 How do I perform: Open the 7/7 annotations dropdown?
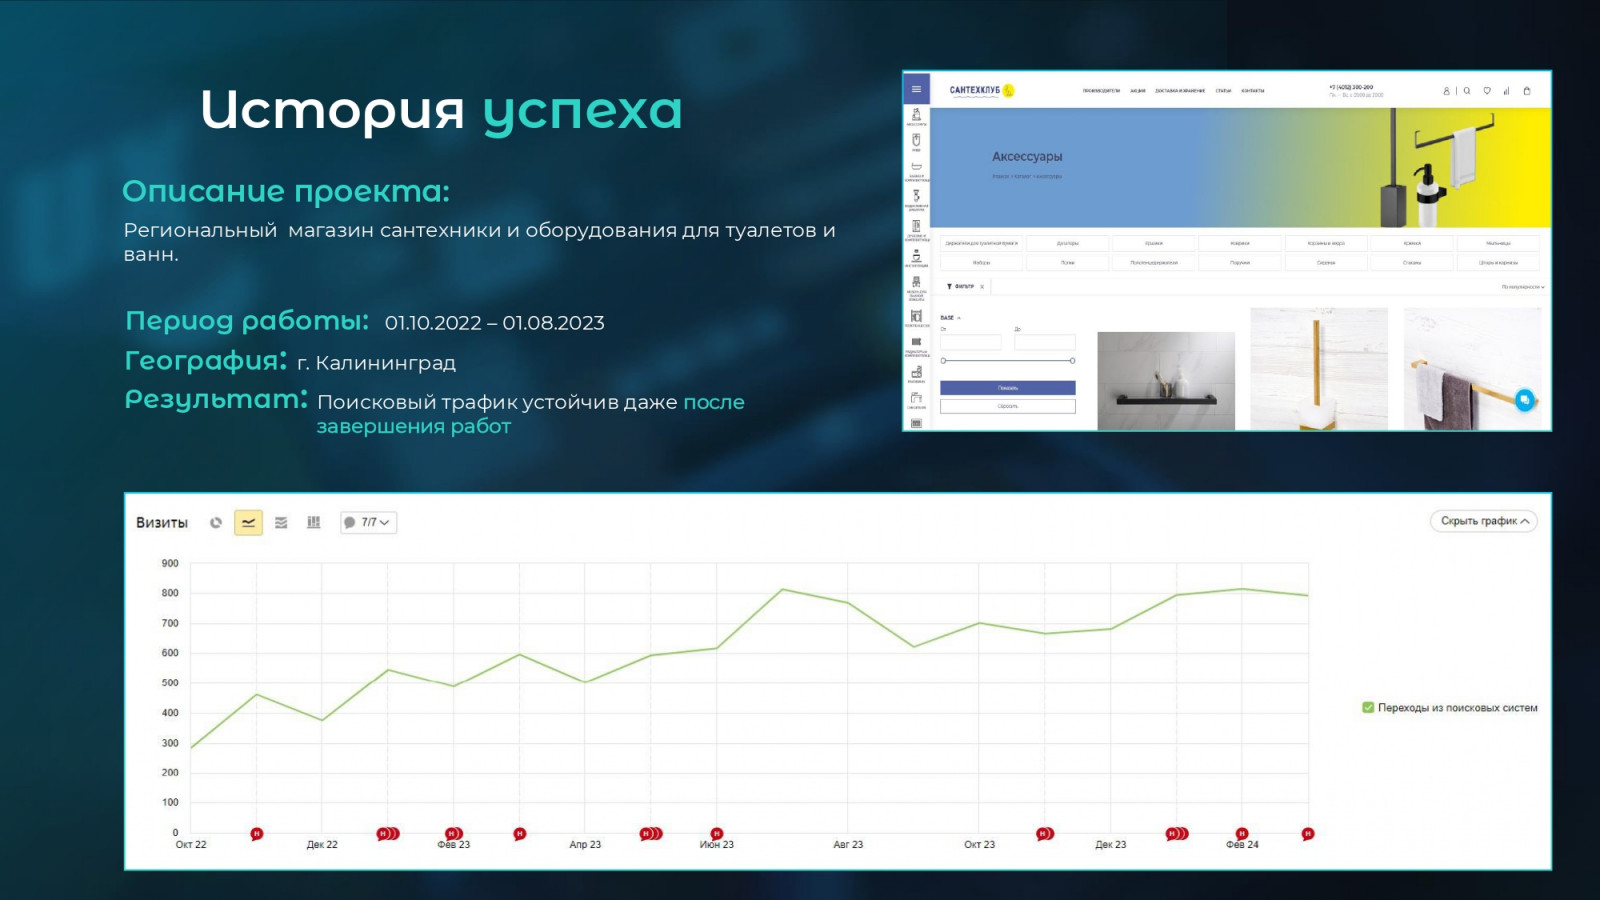tap(368, 522)
